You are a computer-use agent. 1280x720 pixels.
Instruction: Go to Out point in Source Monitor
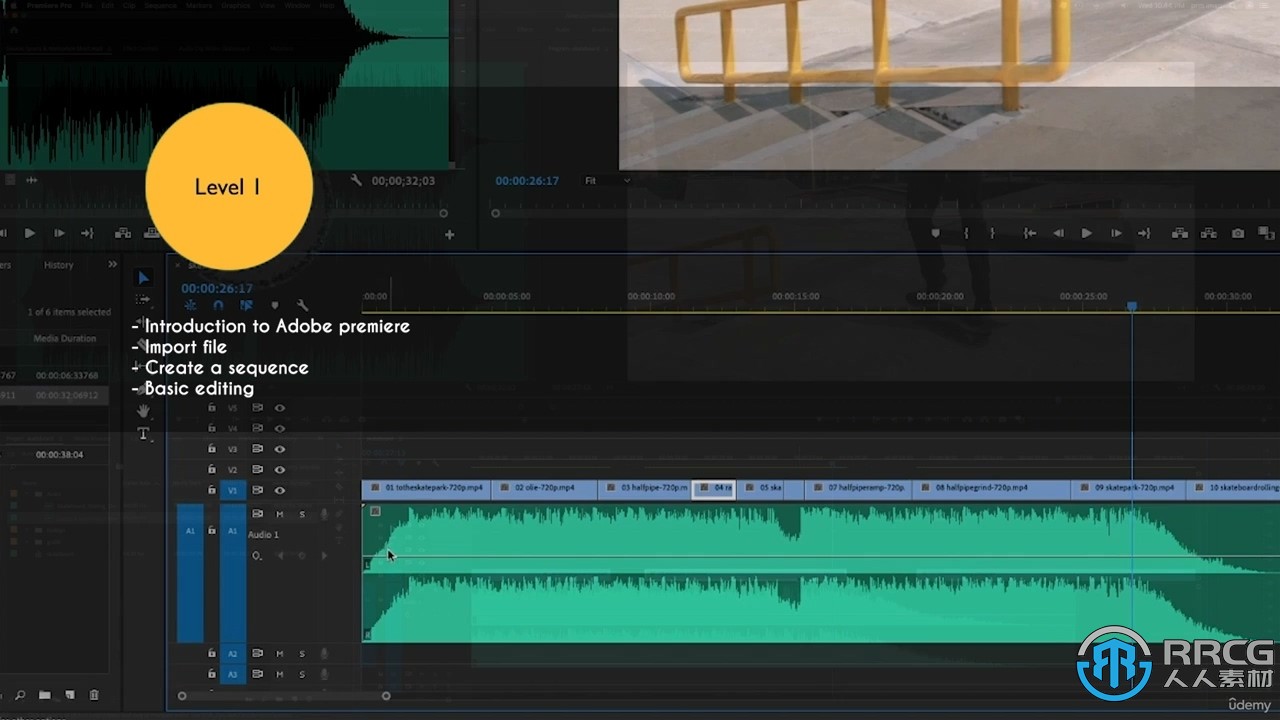click(87, 233)
